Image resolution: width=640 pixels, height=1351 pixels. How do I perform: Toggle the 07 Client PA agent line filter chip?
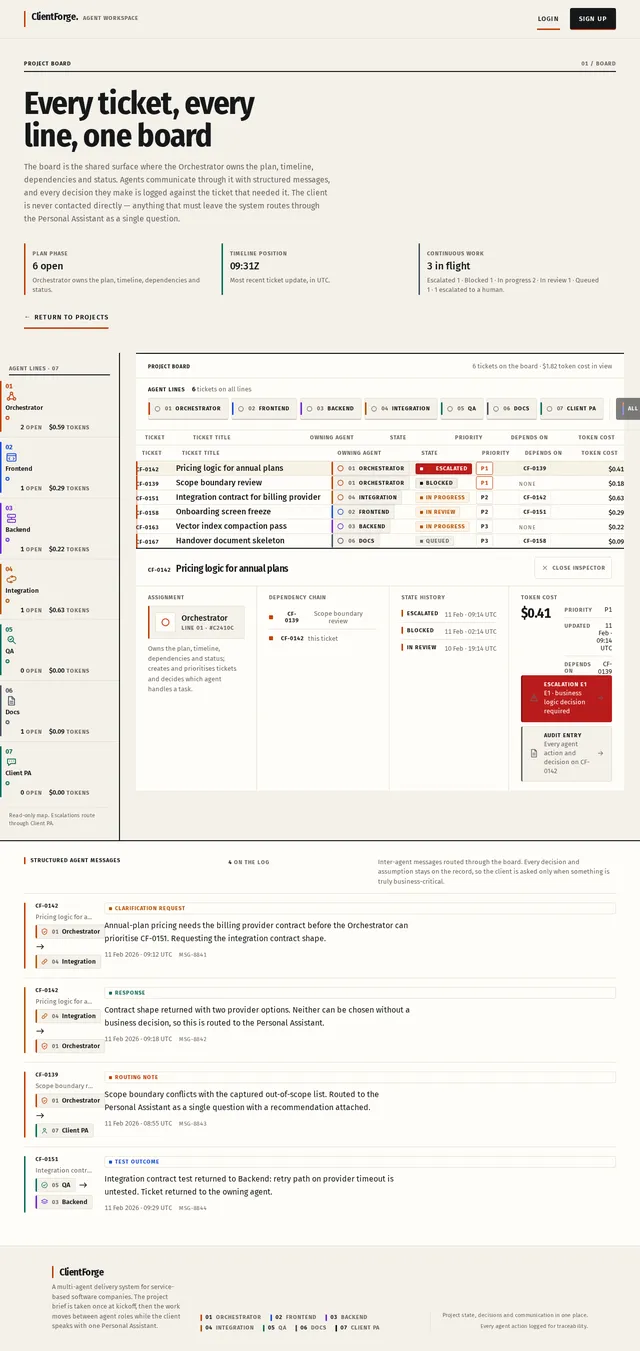(x=572, y=408)
